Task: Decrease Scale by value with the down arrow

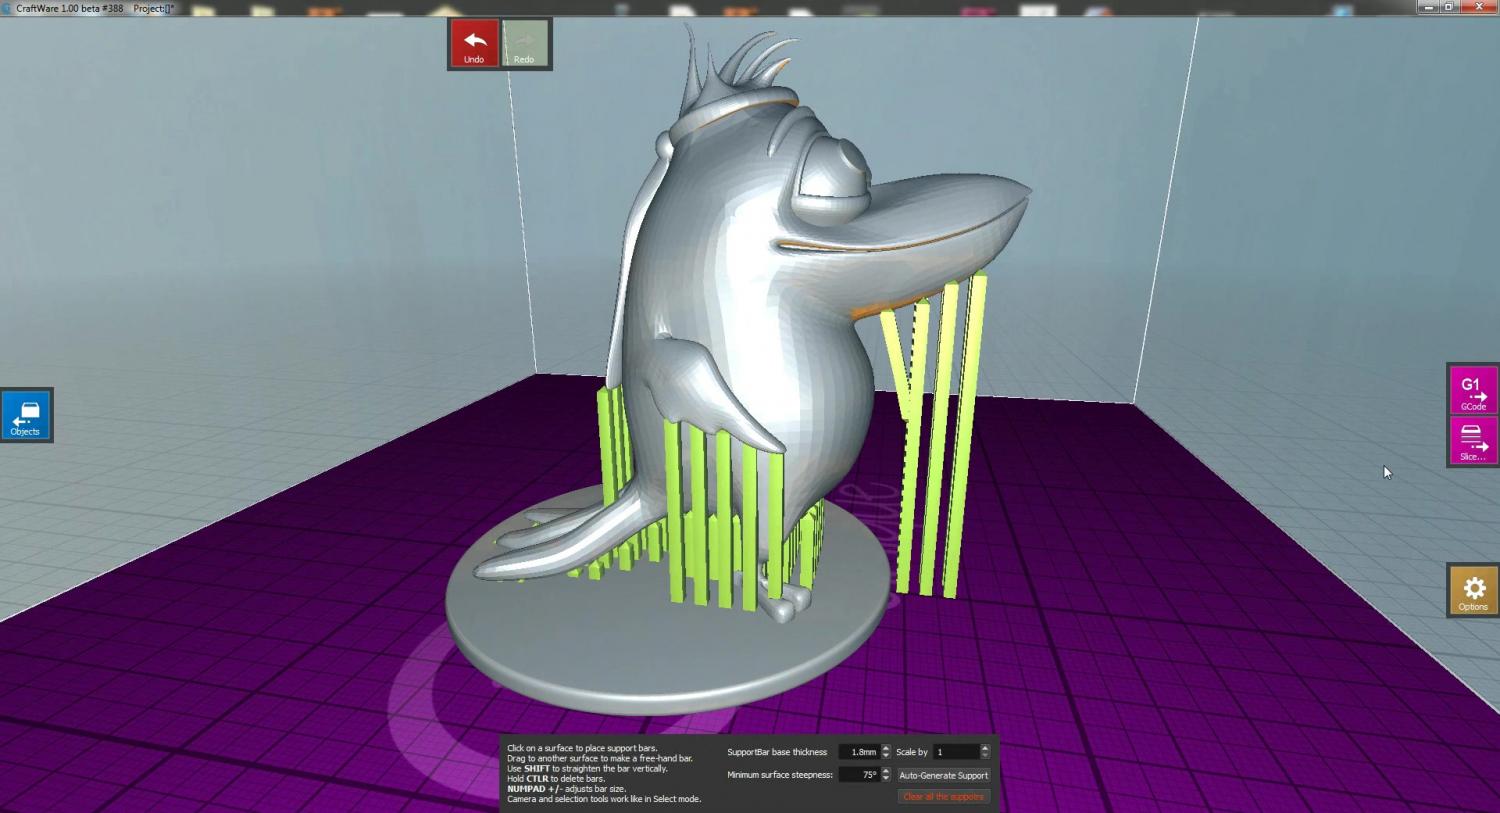Action: coord(985,756)
